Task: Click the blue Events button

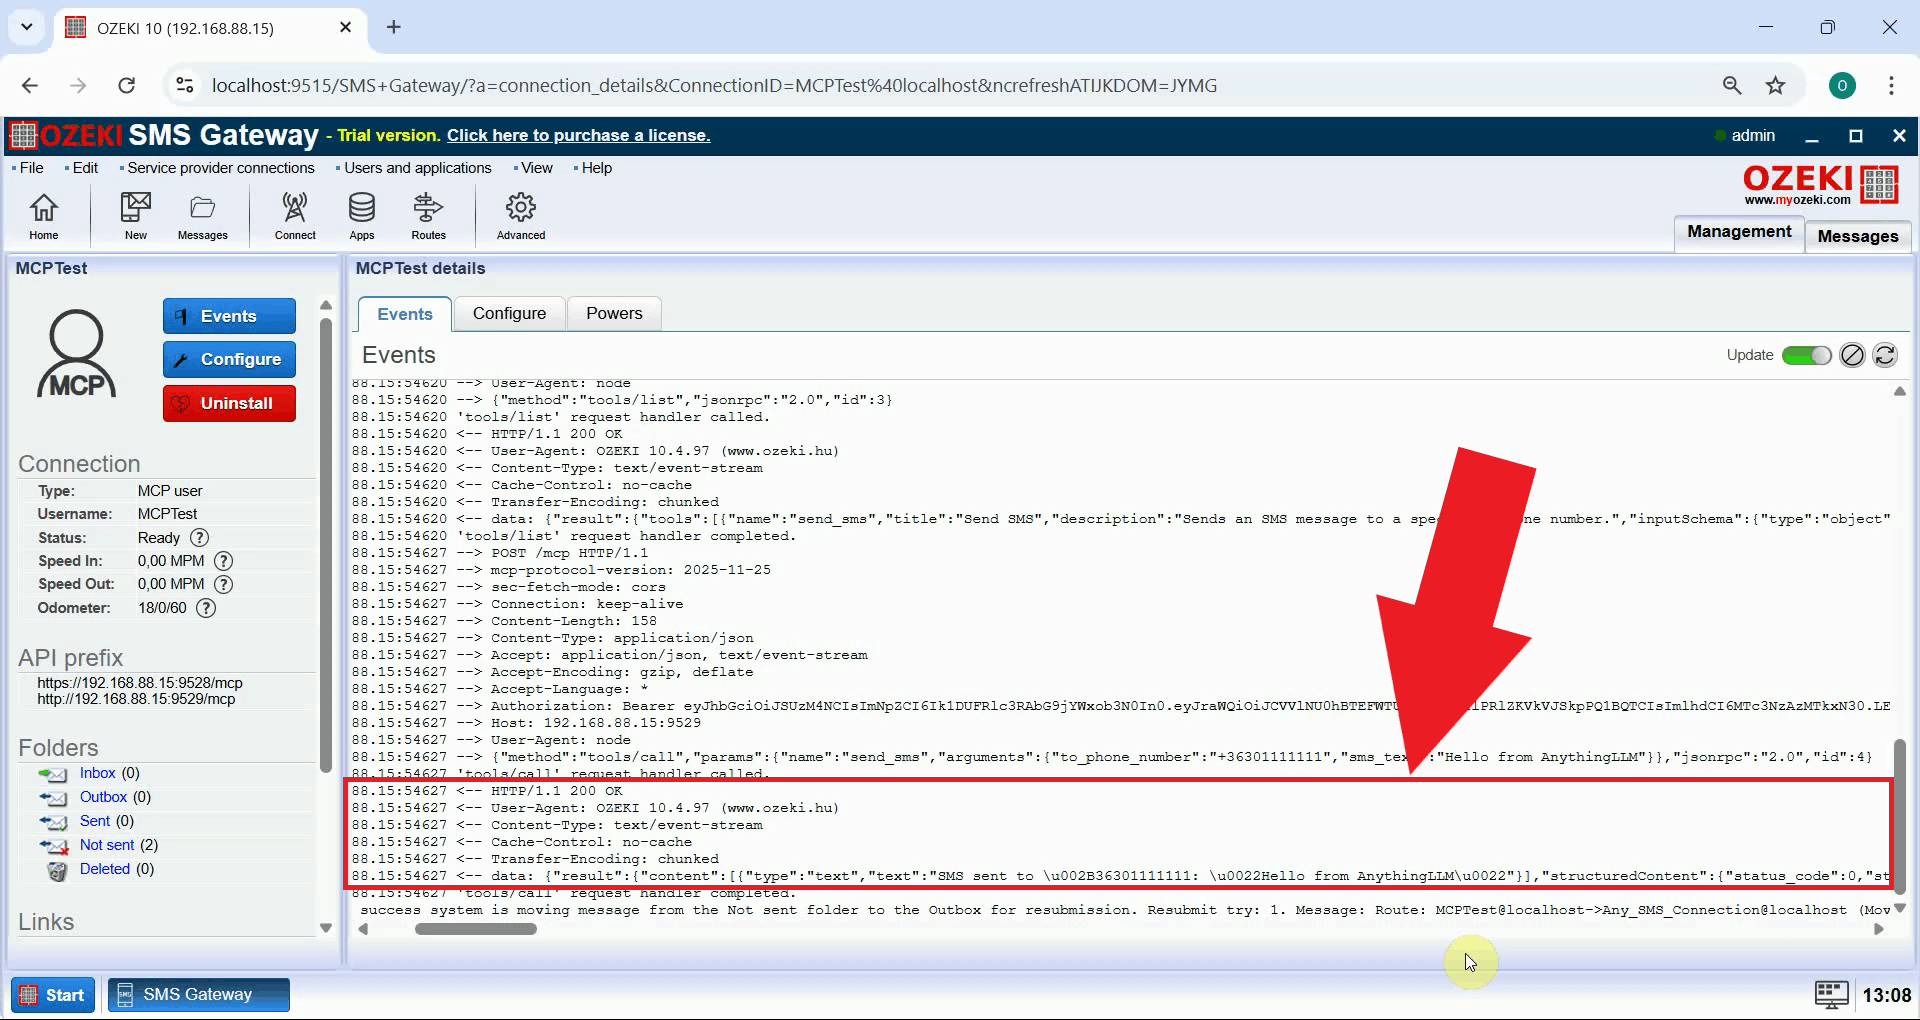Action: pos(229,316)
